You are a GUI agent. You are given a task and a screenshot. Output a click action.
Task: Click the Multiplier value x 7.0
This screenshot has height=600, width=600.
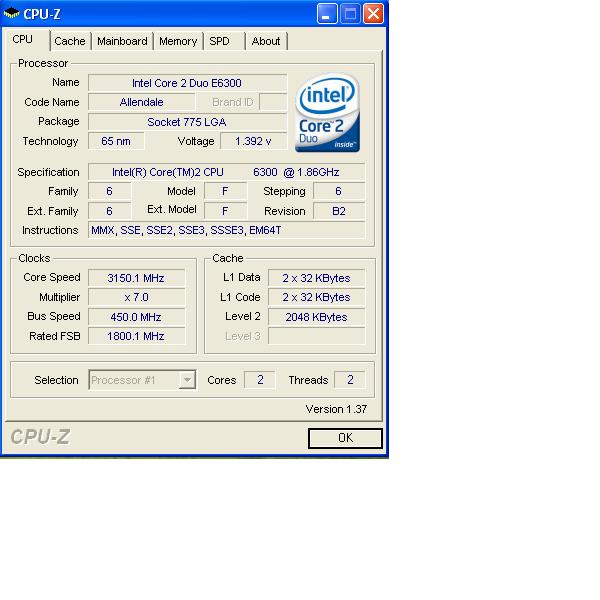[x=136, y=297]
